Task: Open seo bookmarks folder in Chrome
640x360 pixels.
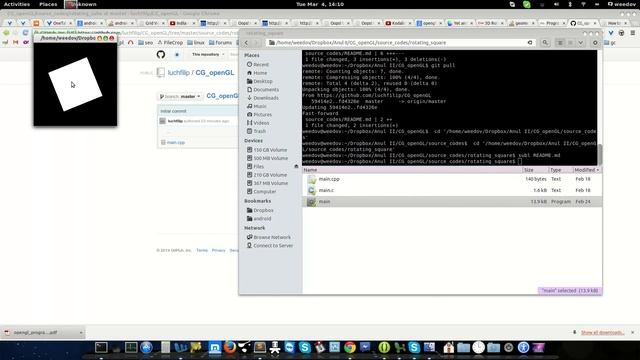Action: [x=145, y=42]
